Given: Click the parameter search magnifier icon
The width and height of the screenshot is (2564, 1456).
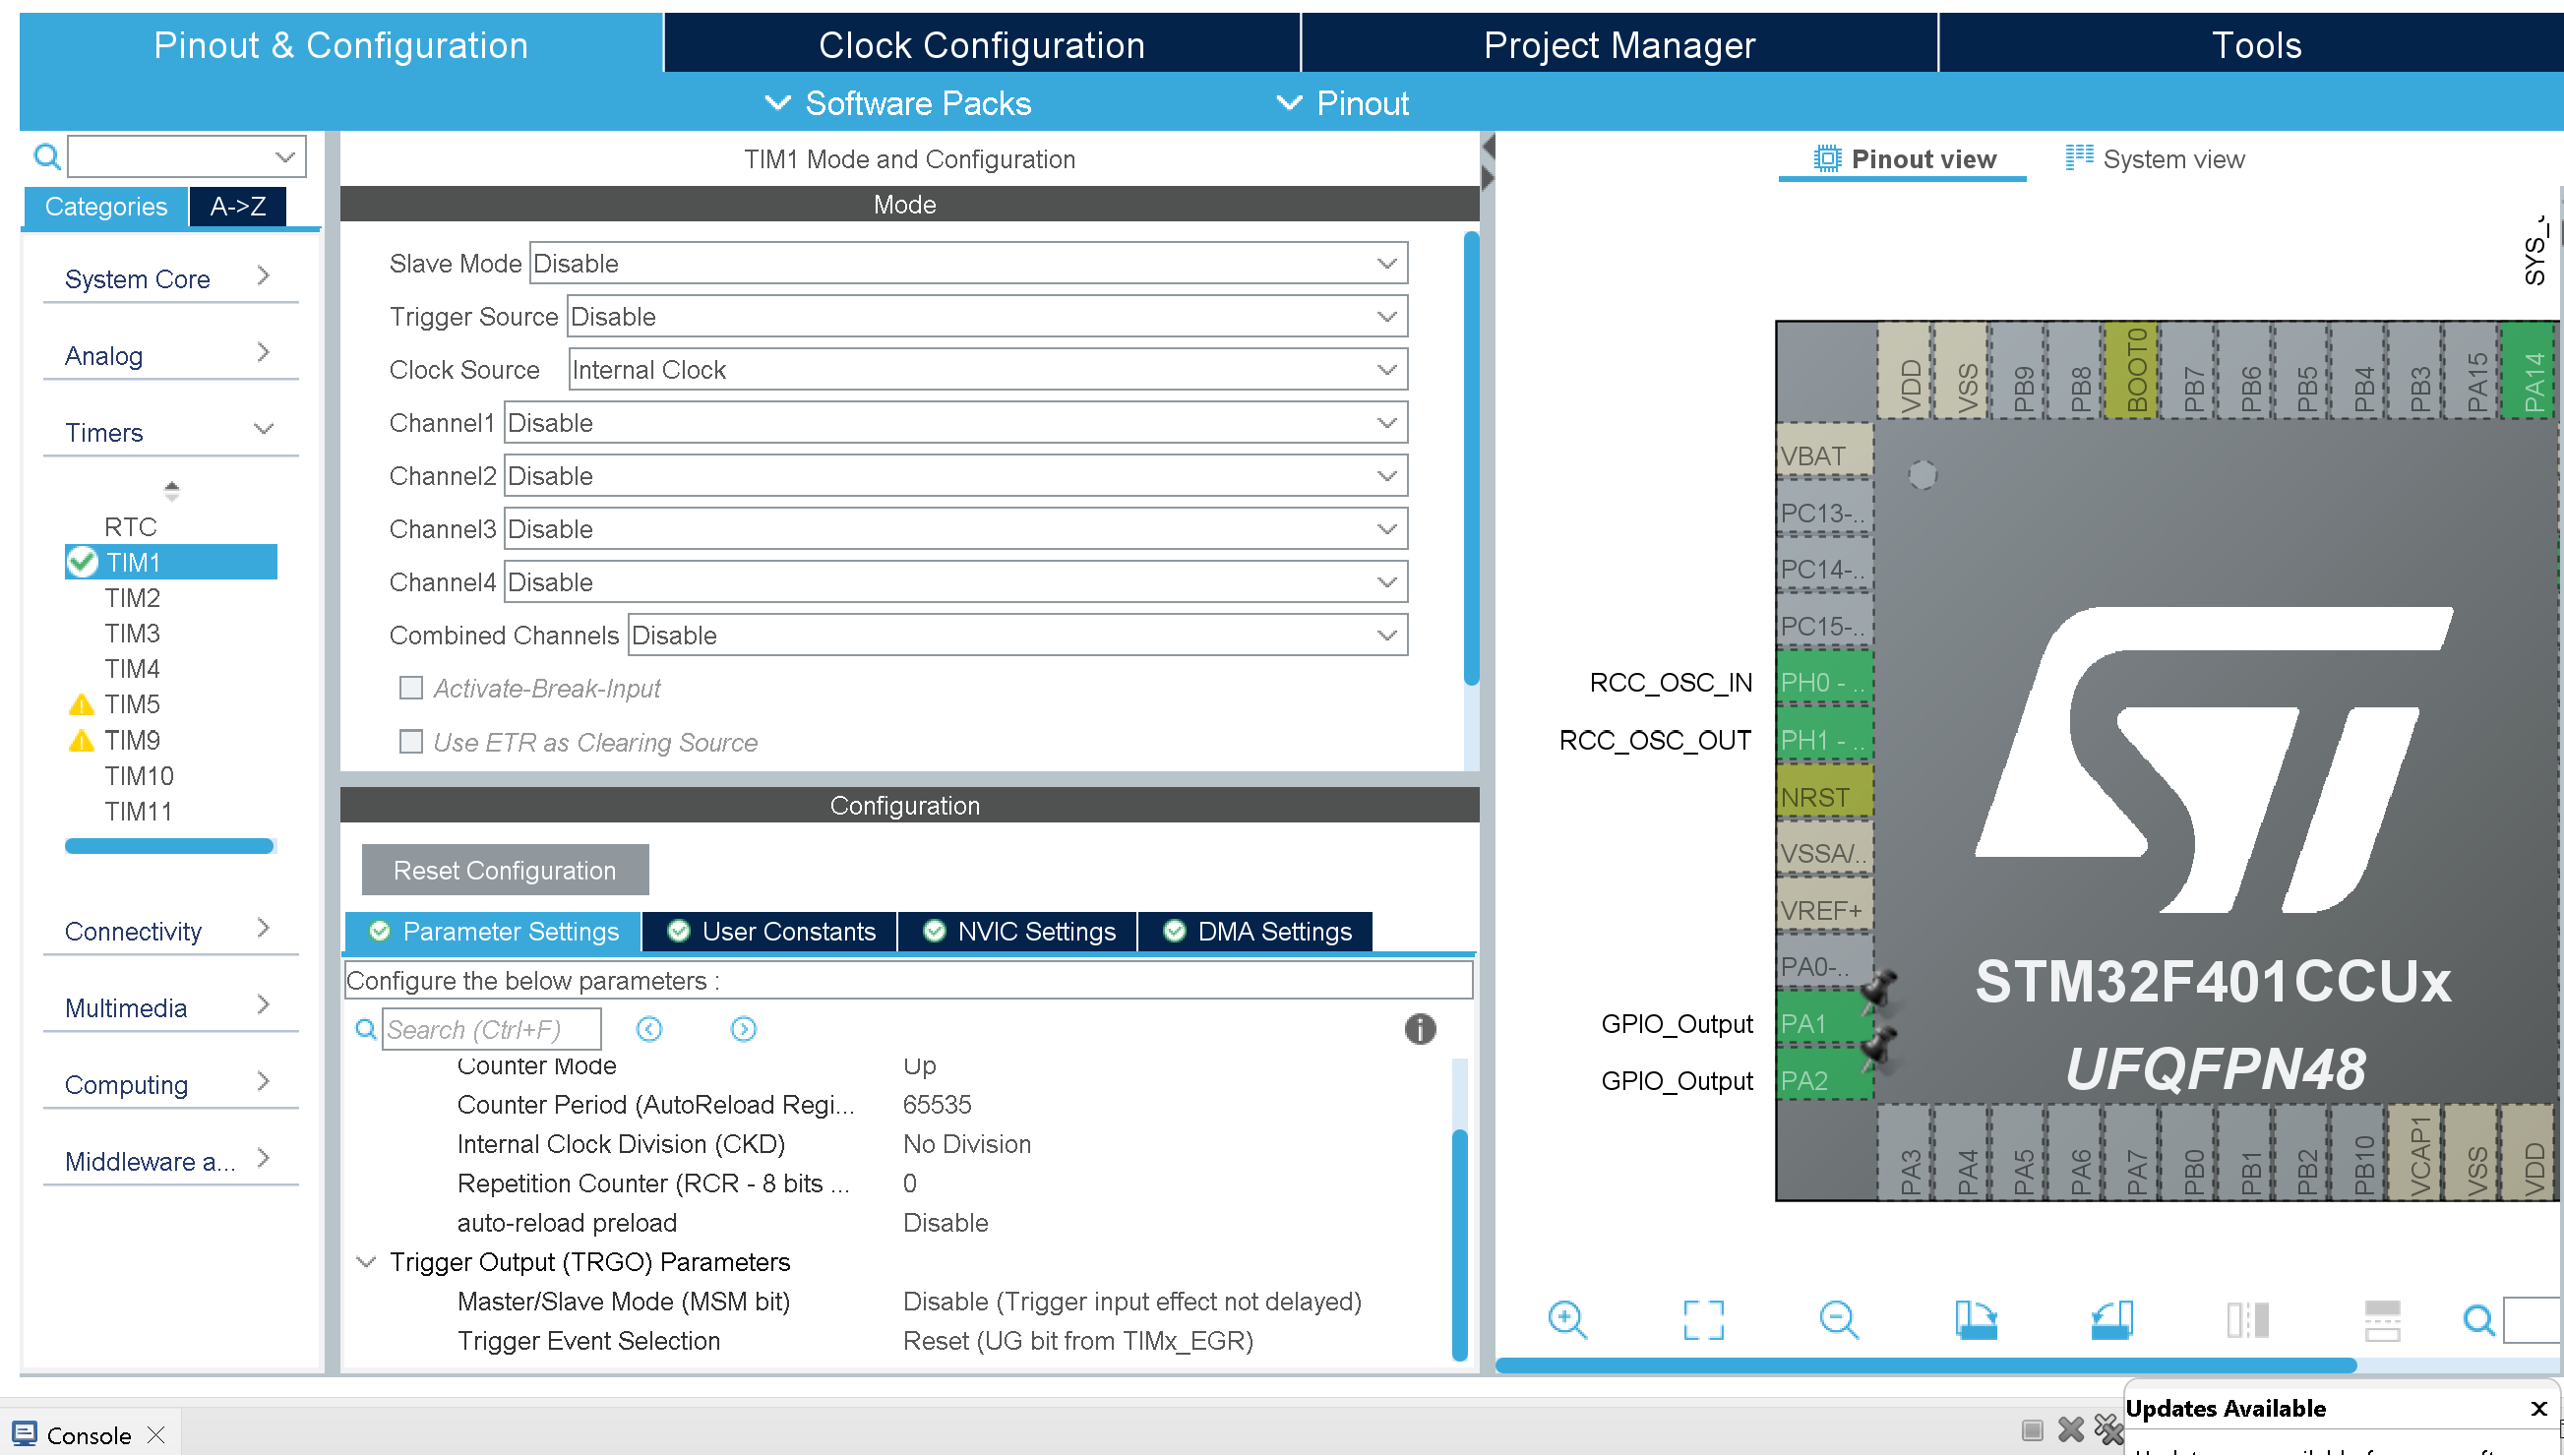Looking at the screenshot, I should tap(366, 1029).
